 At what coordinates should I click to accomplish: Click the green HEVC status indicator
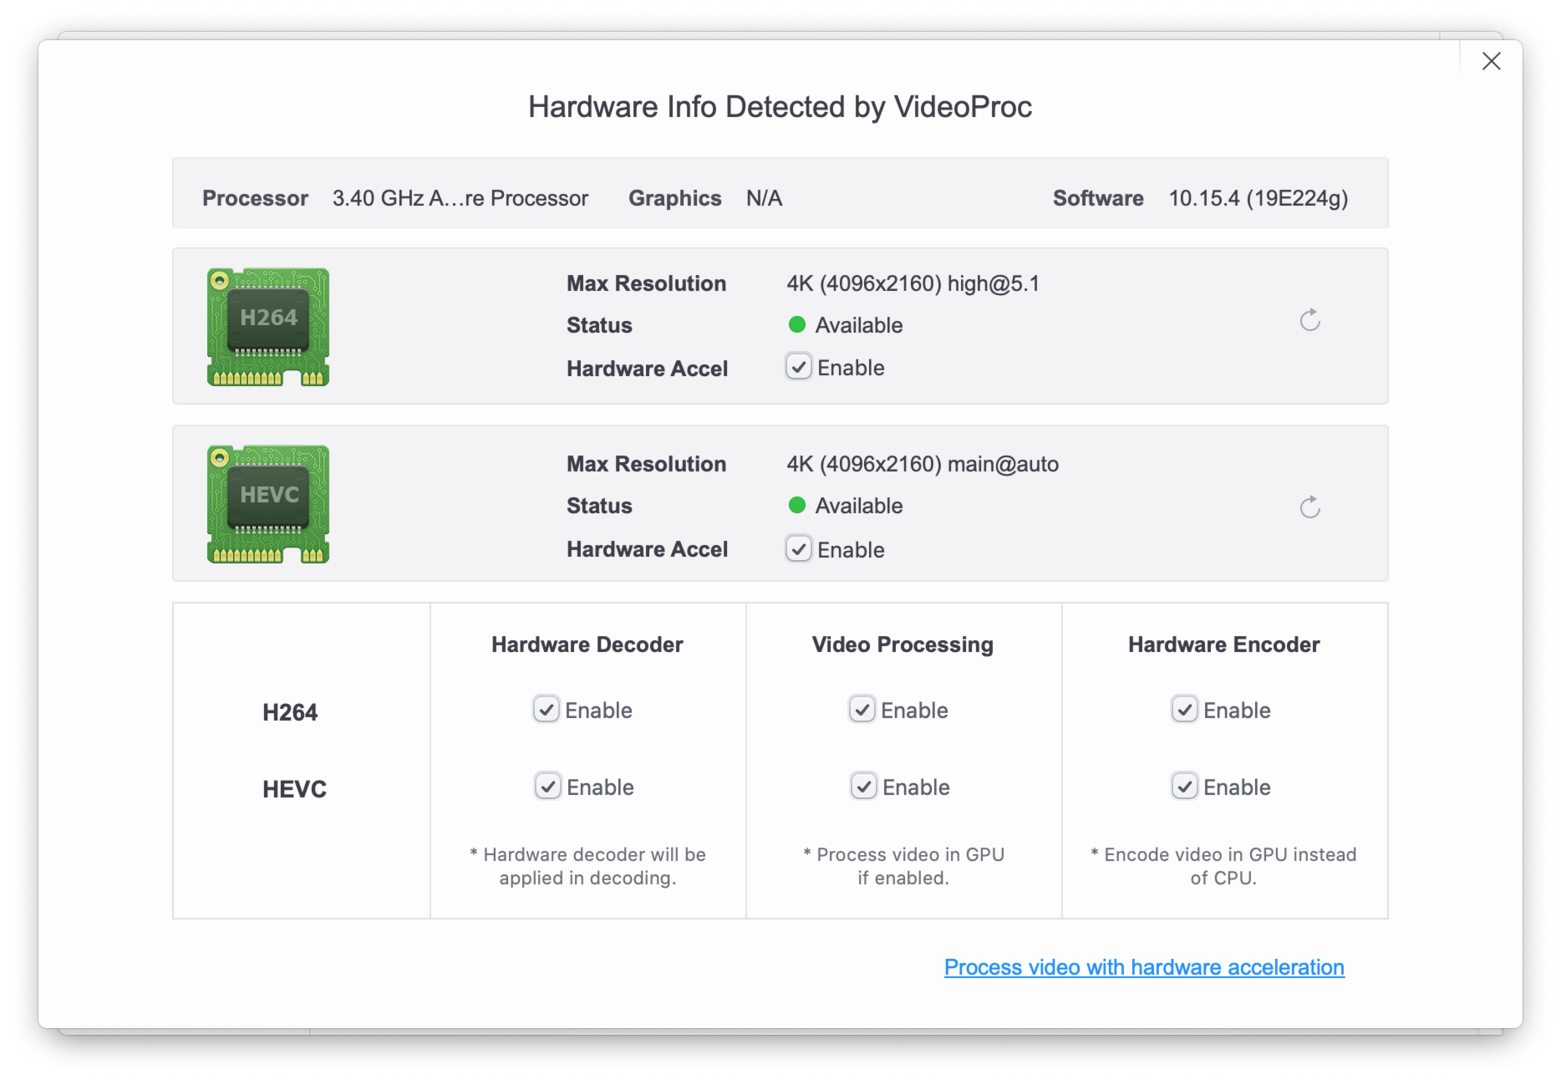coord(797,505)
